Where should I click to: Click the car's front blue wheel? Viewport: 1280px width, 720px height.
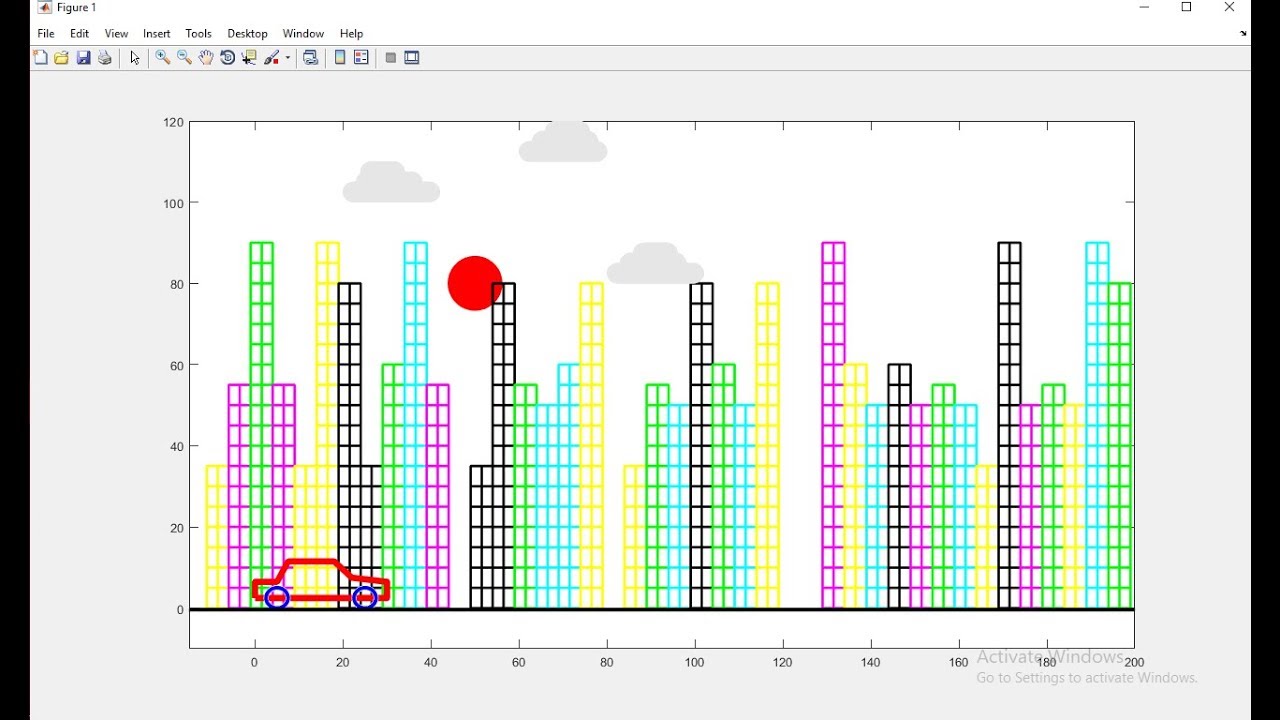tap(365, 598)
